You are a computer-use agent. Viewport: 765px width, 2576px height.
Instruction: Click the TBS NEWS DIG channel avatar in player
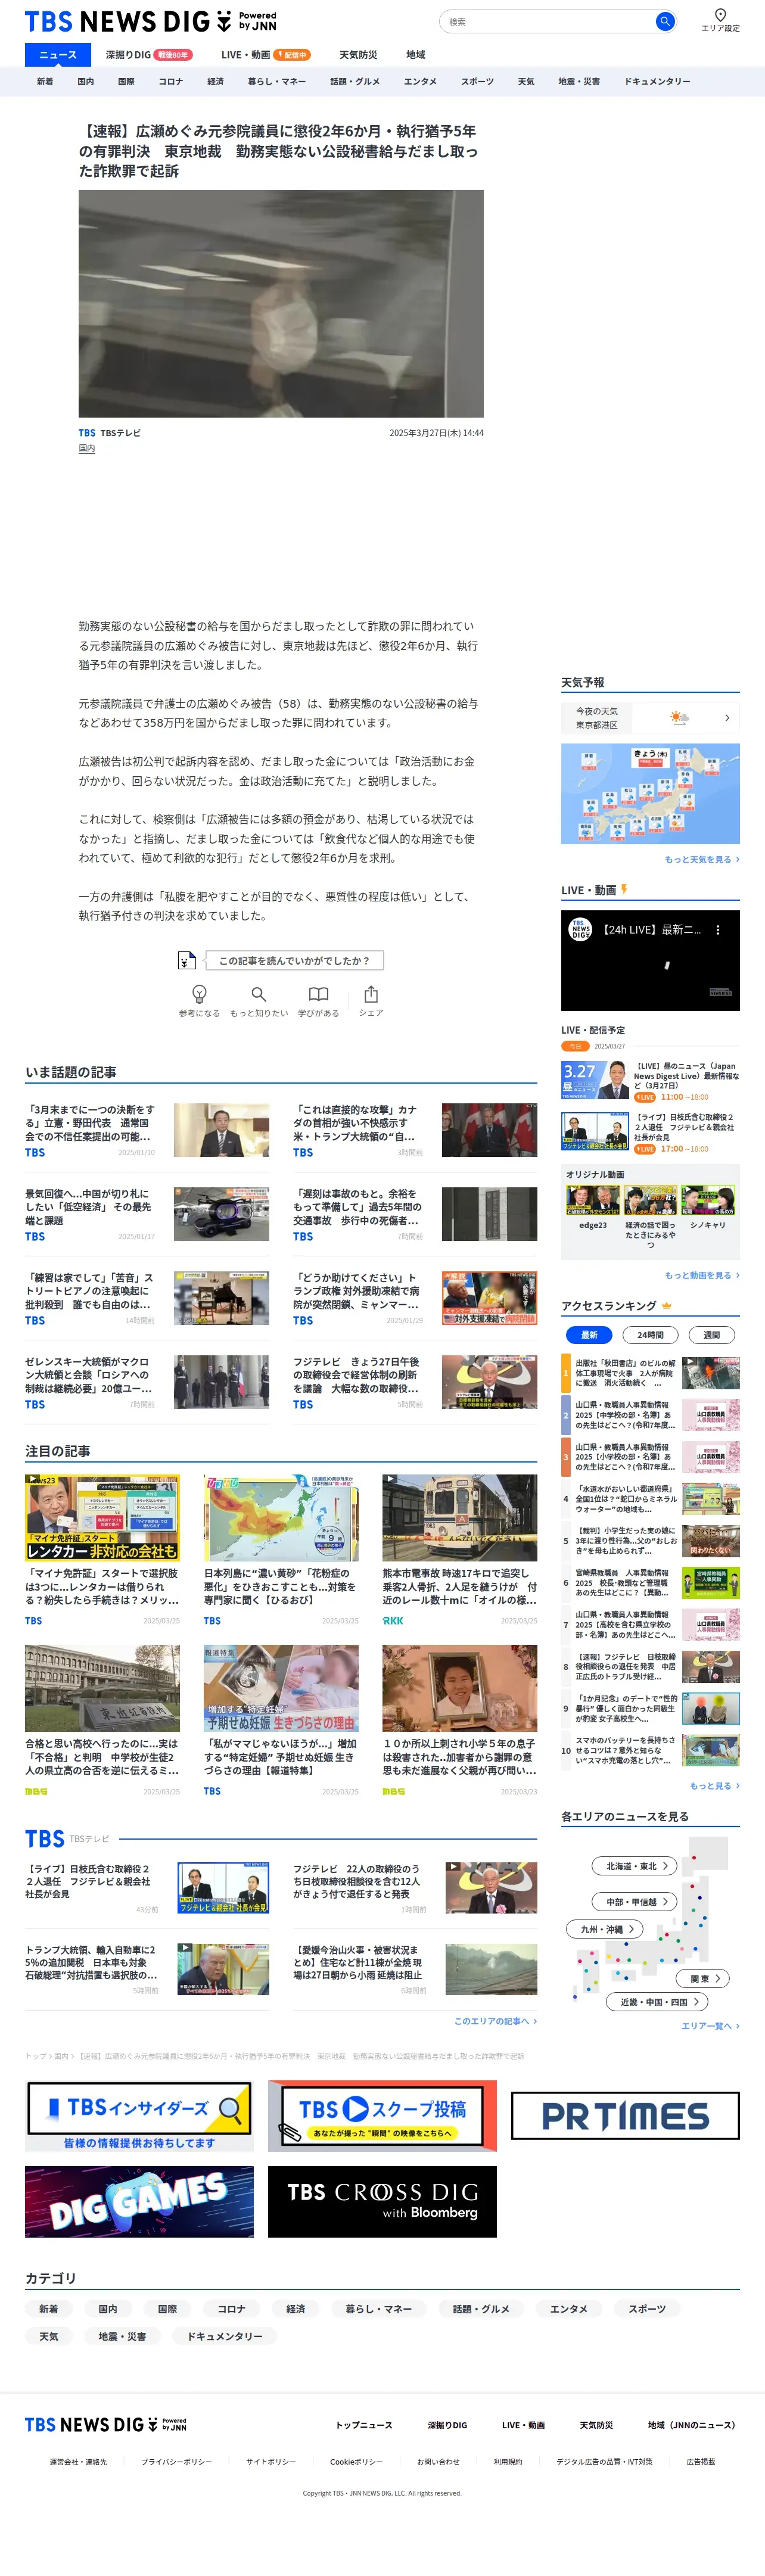581,929
